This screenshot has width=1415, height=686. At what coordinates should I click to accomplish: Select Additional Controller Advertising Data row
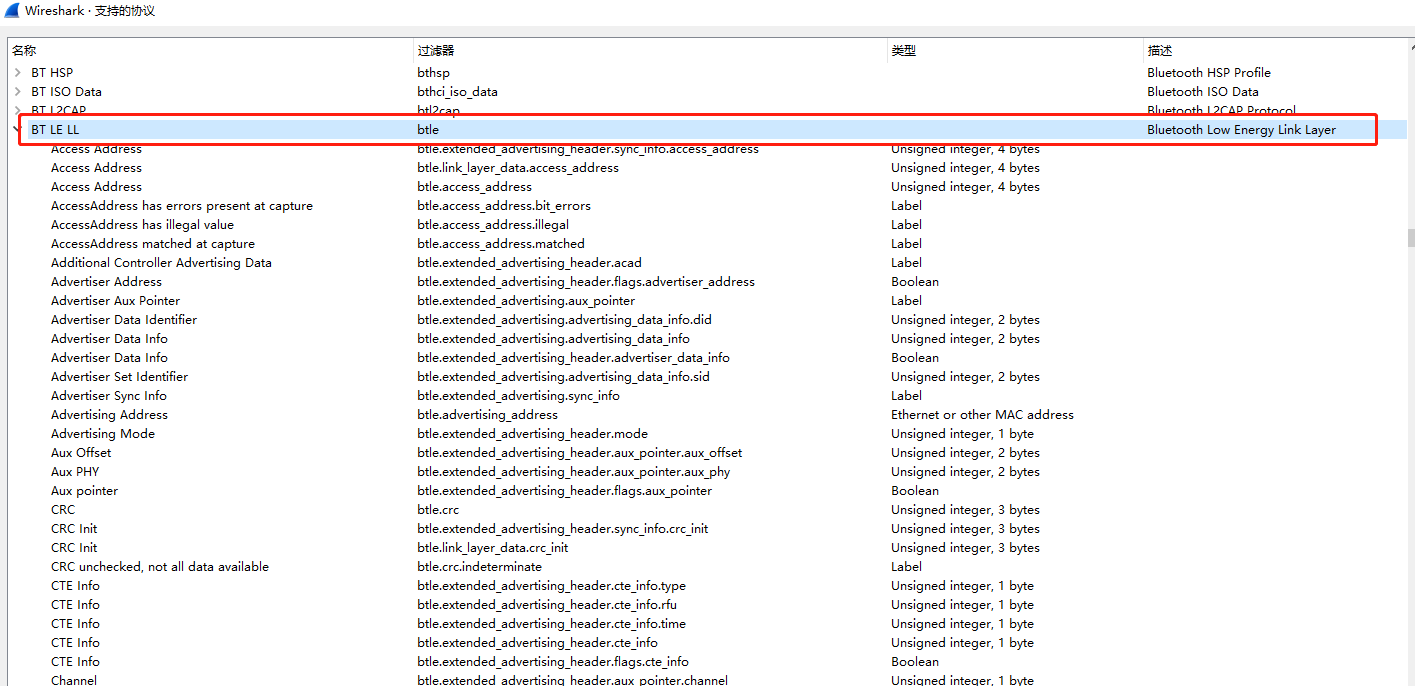[x=161, y=263]
